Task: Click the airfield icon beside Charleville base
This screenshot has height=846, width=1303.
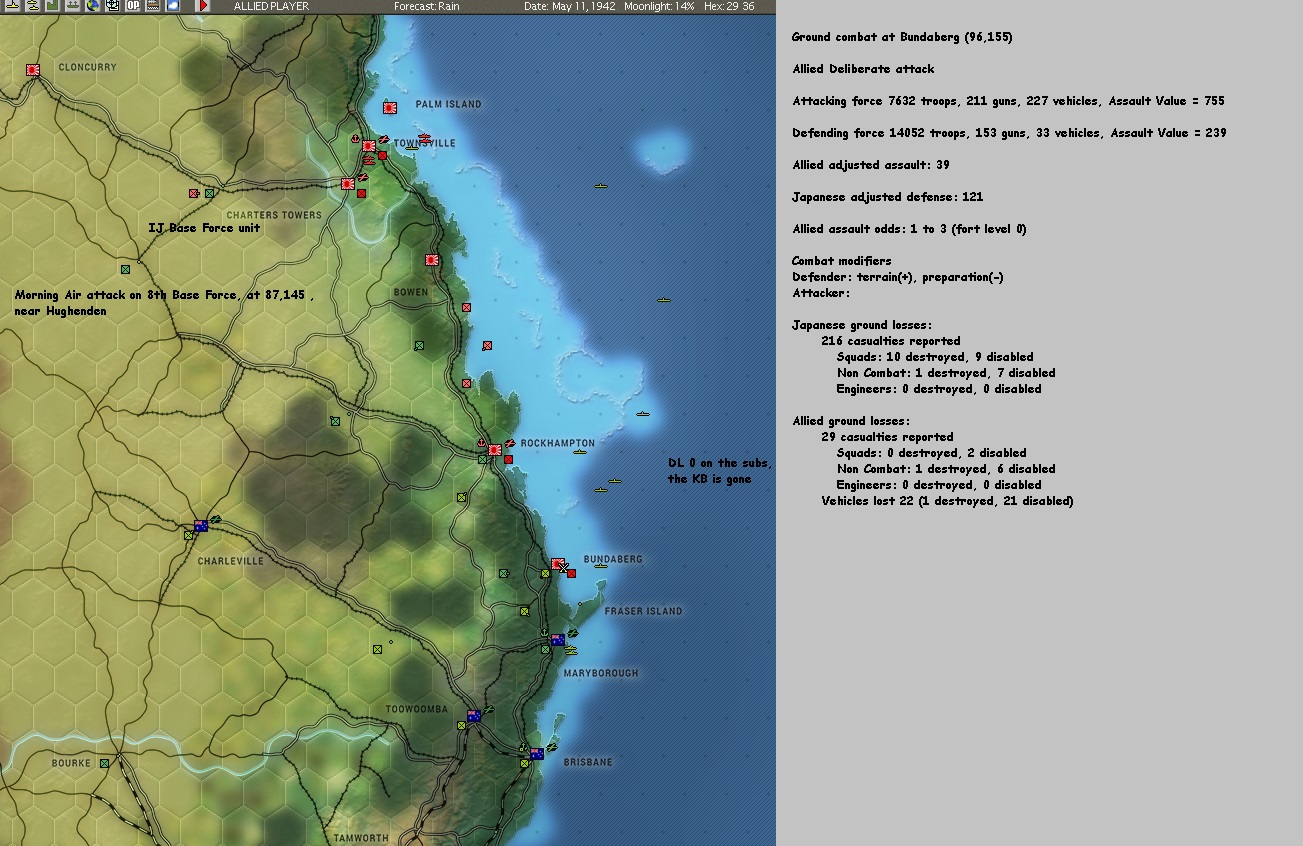Action: (215, 519)
